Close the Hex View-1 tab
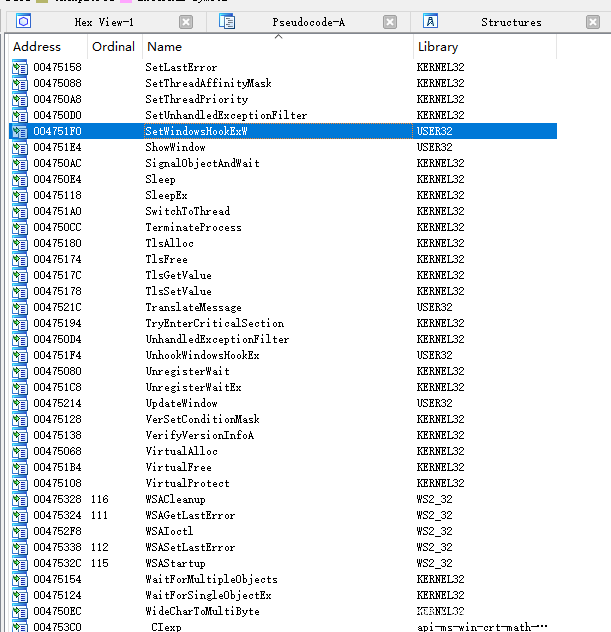 186,22
